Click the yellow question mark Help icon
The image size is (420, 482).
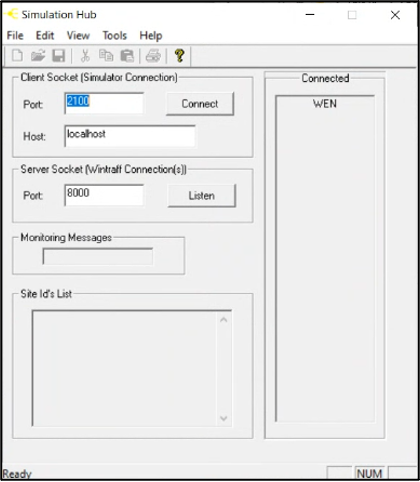[x=179, y=55]
